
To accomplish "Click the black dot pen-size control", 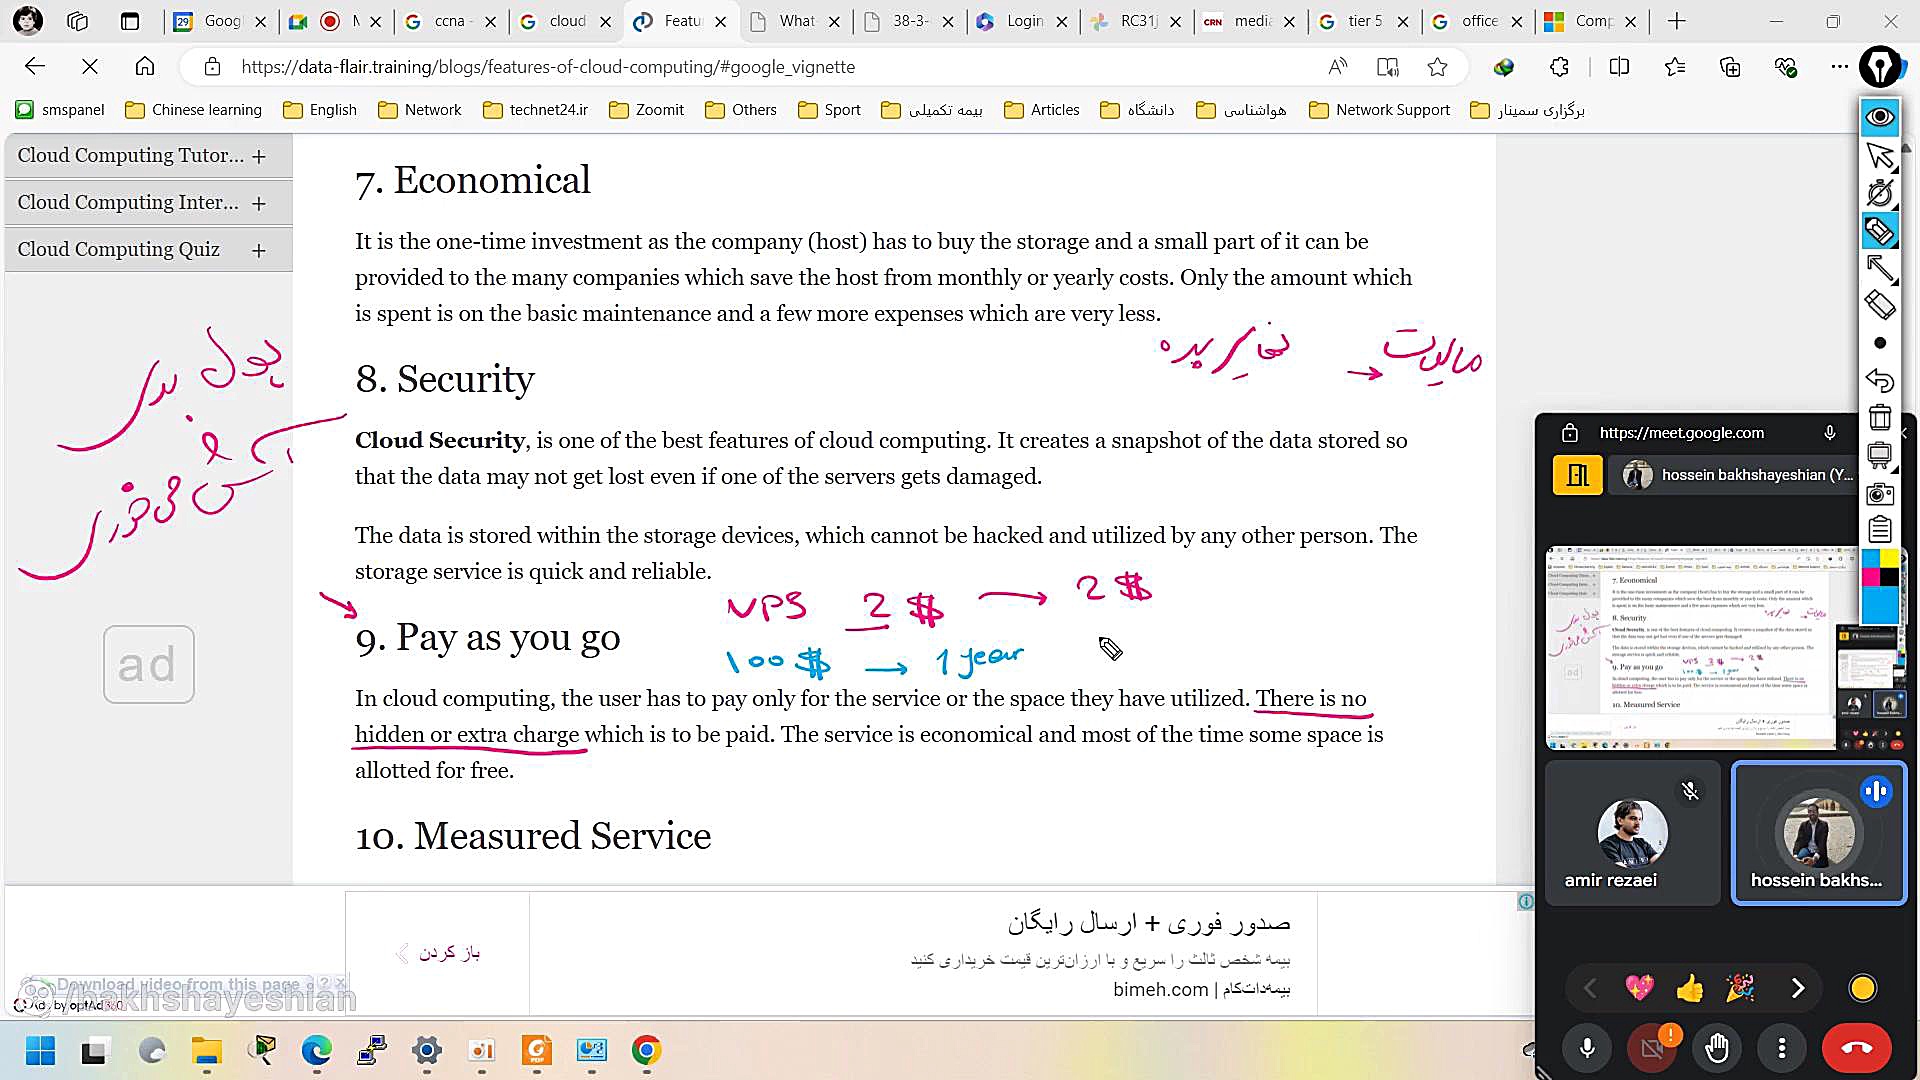I will coord(1880,343).
